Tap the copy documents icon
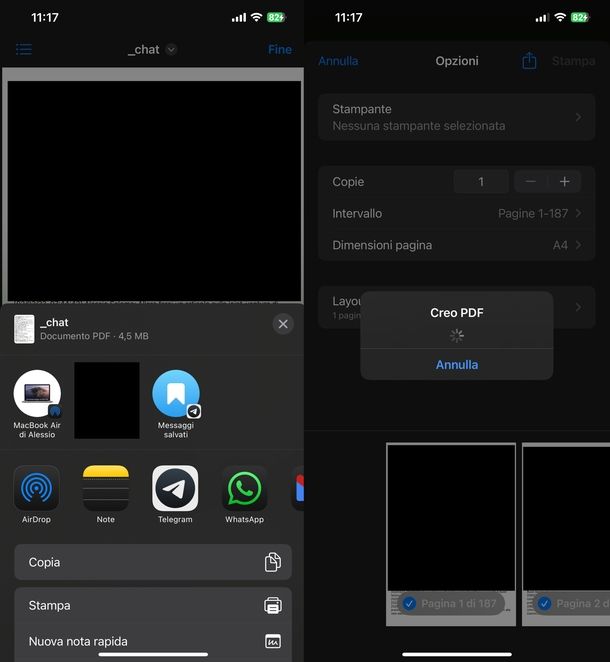 pos(273,562)
